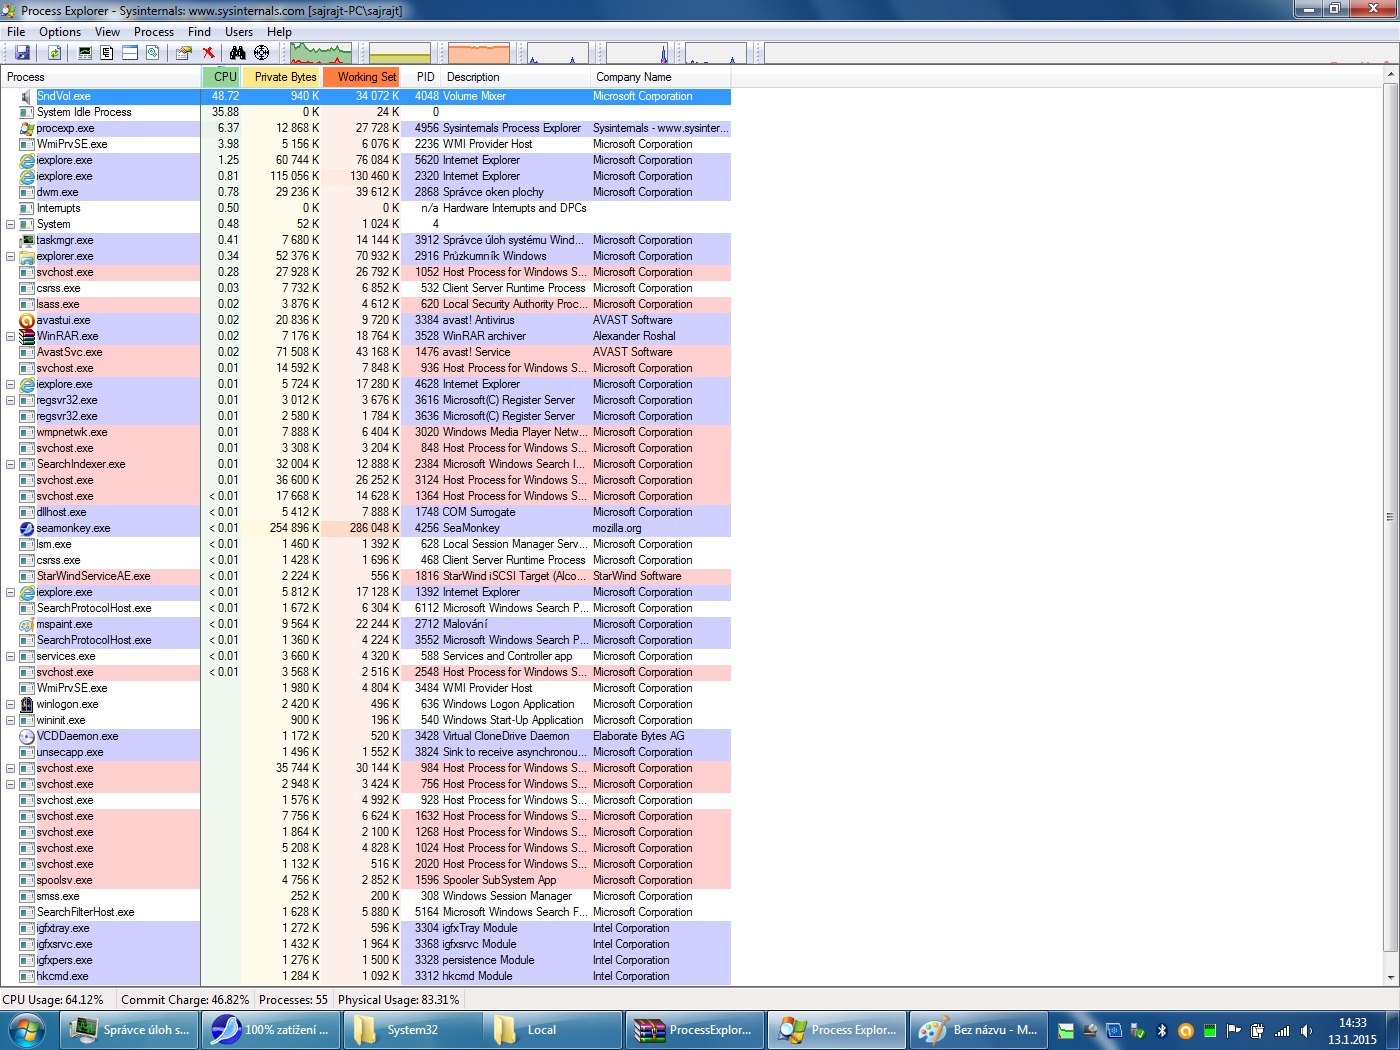Toggle the Show Process Tree toolbar icon
The width and height of the screenshot is (1400, 1050).
point(107,53)
